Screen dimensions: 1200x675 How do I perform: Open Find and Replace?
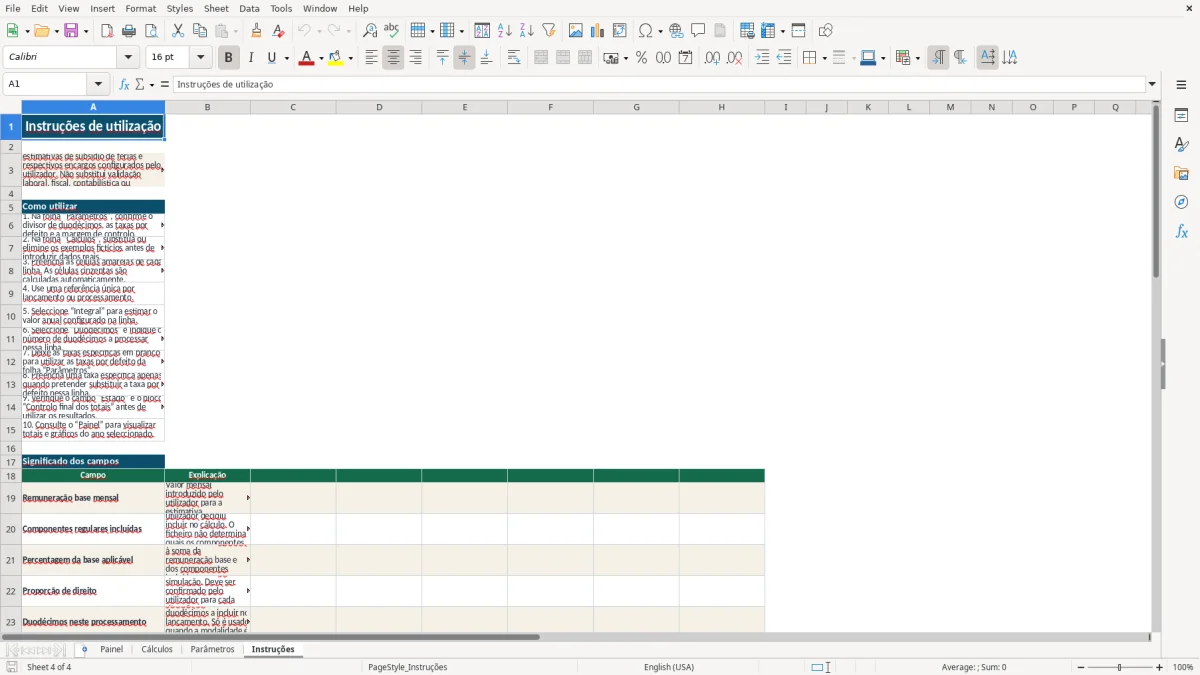pyautogui.click(x=370, y=31)
